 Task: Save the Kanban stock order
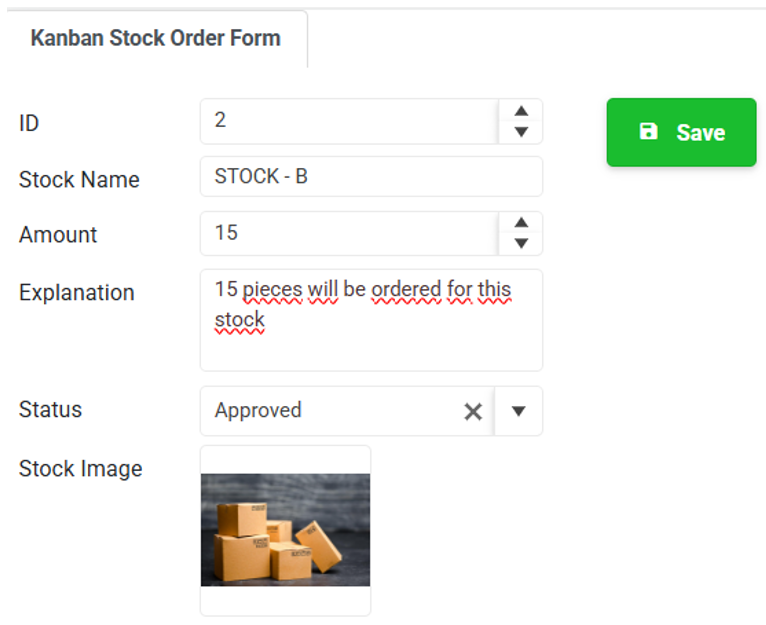click(x=681, y=132)
